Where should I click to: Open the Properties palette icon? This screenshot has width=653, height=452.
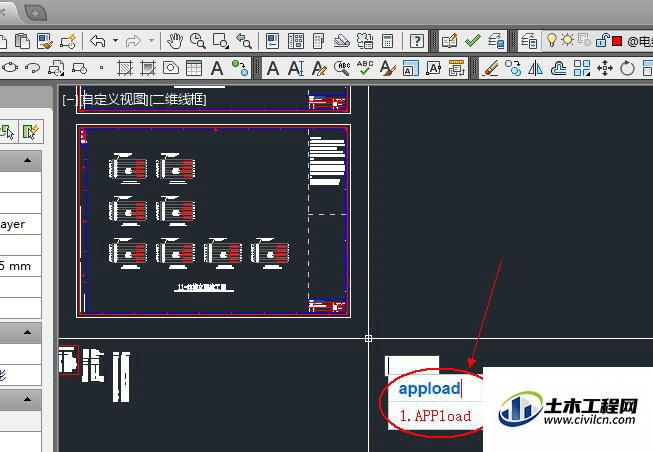tap(273, 41)
